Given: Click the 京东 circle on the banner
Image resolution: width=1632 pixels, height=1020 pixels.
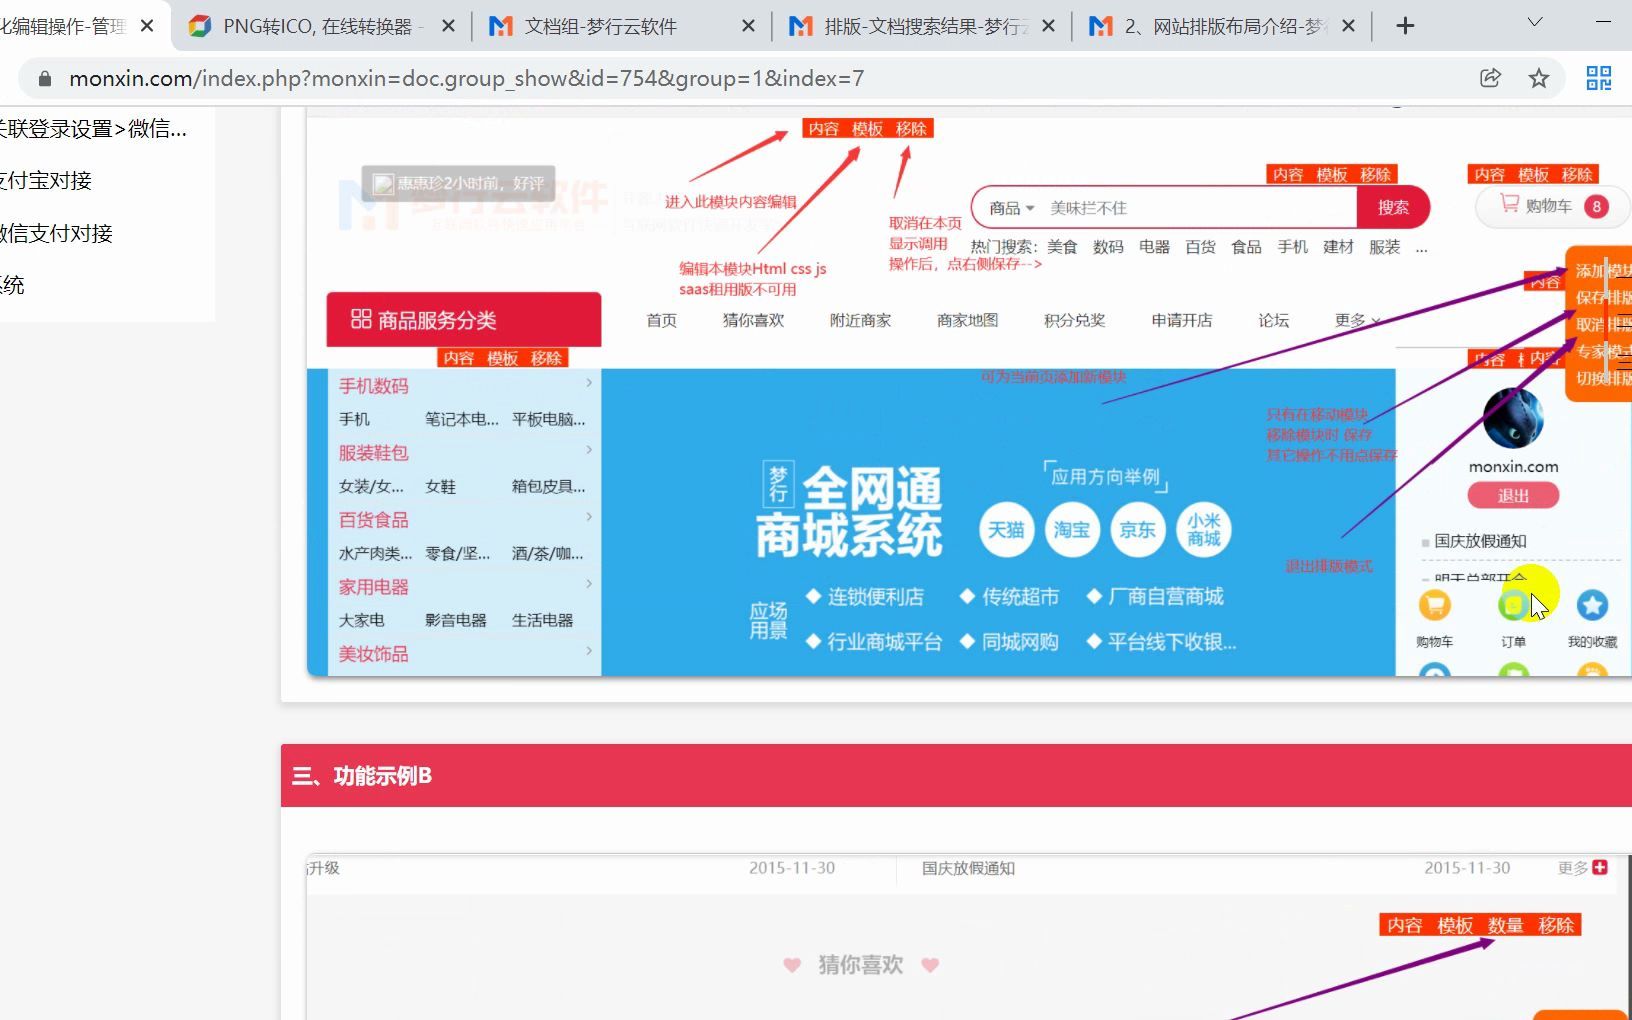Looking at the screenshot, I should click(x=1138, y=530).
